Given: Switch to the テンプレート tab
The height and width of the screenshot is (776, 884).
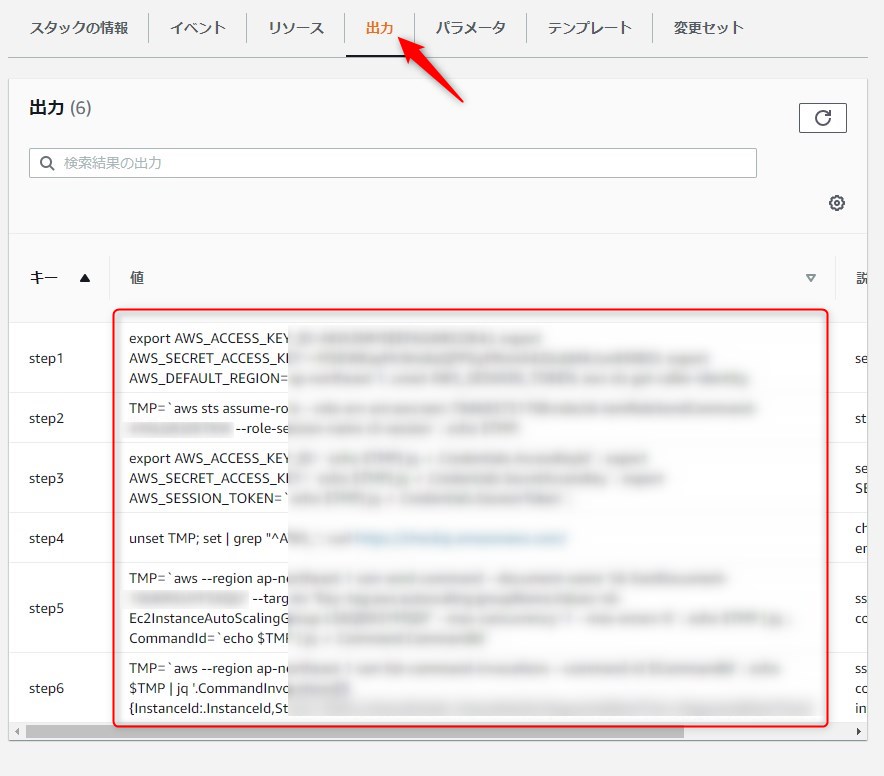Looking at the screenshot, I should coord(589,28).
